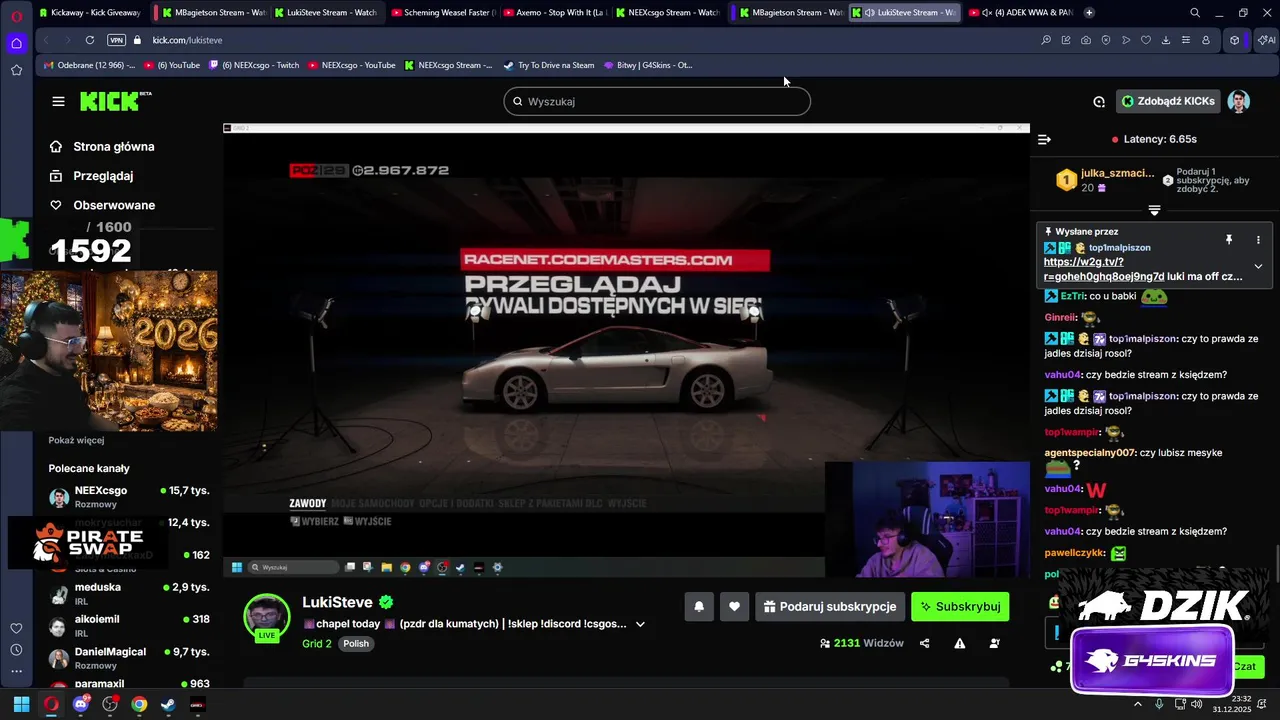Reload the page
This screenshot has width=1280, height=720.
(90, 40)
